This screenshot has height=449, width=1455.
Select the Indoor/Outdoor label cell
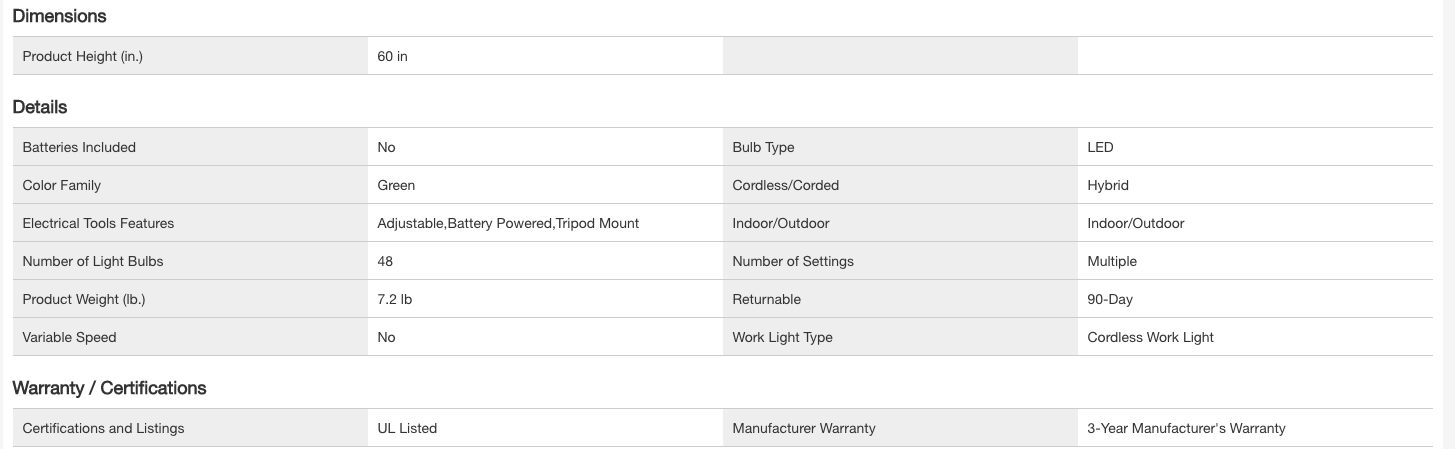coord(781,223)
